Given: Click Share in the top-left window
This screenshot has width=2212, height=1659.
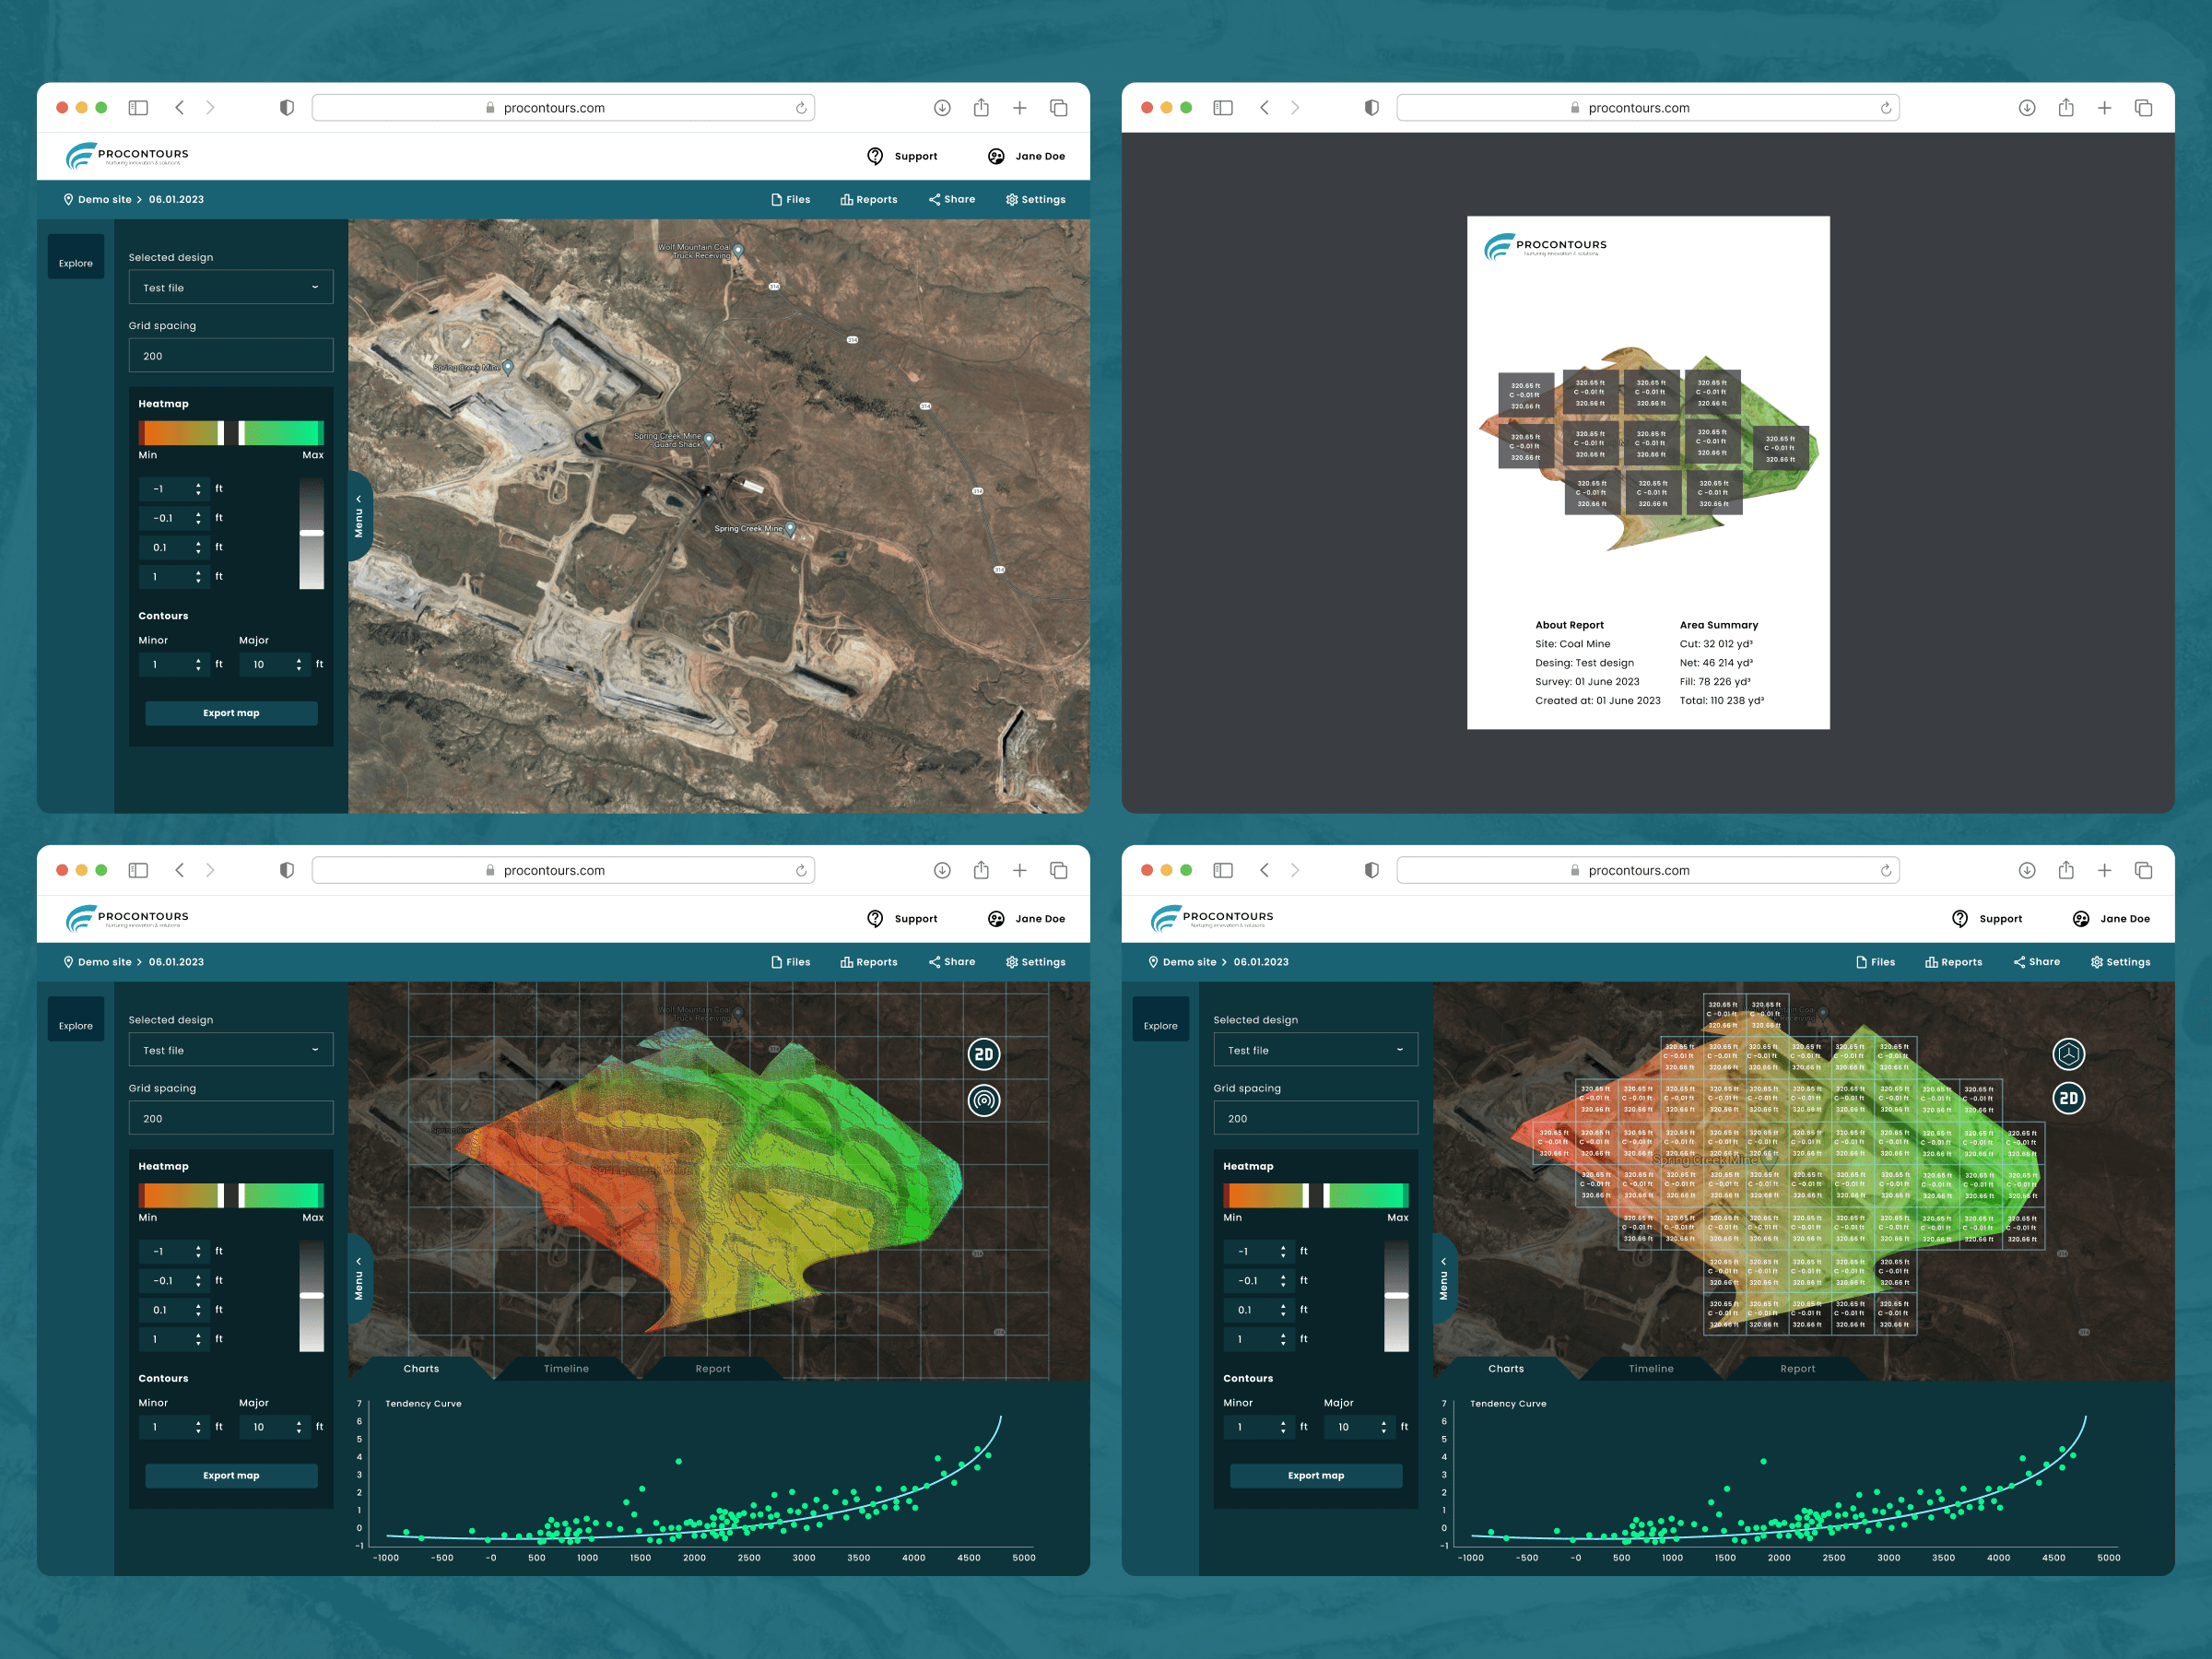Looking at the screenshot, I should point(952,199).
